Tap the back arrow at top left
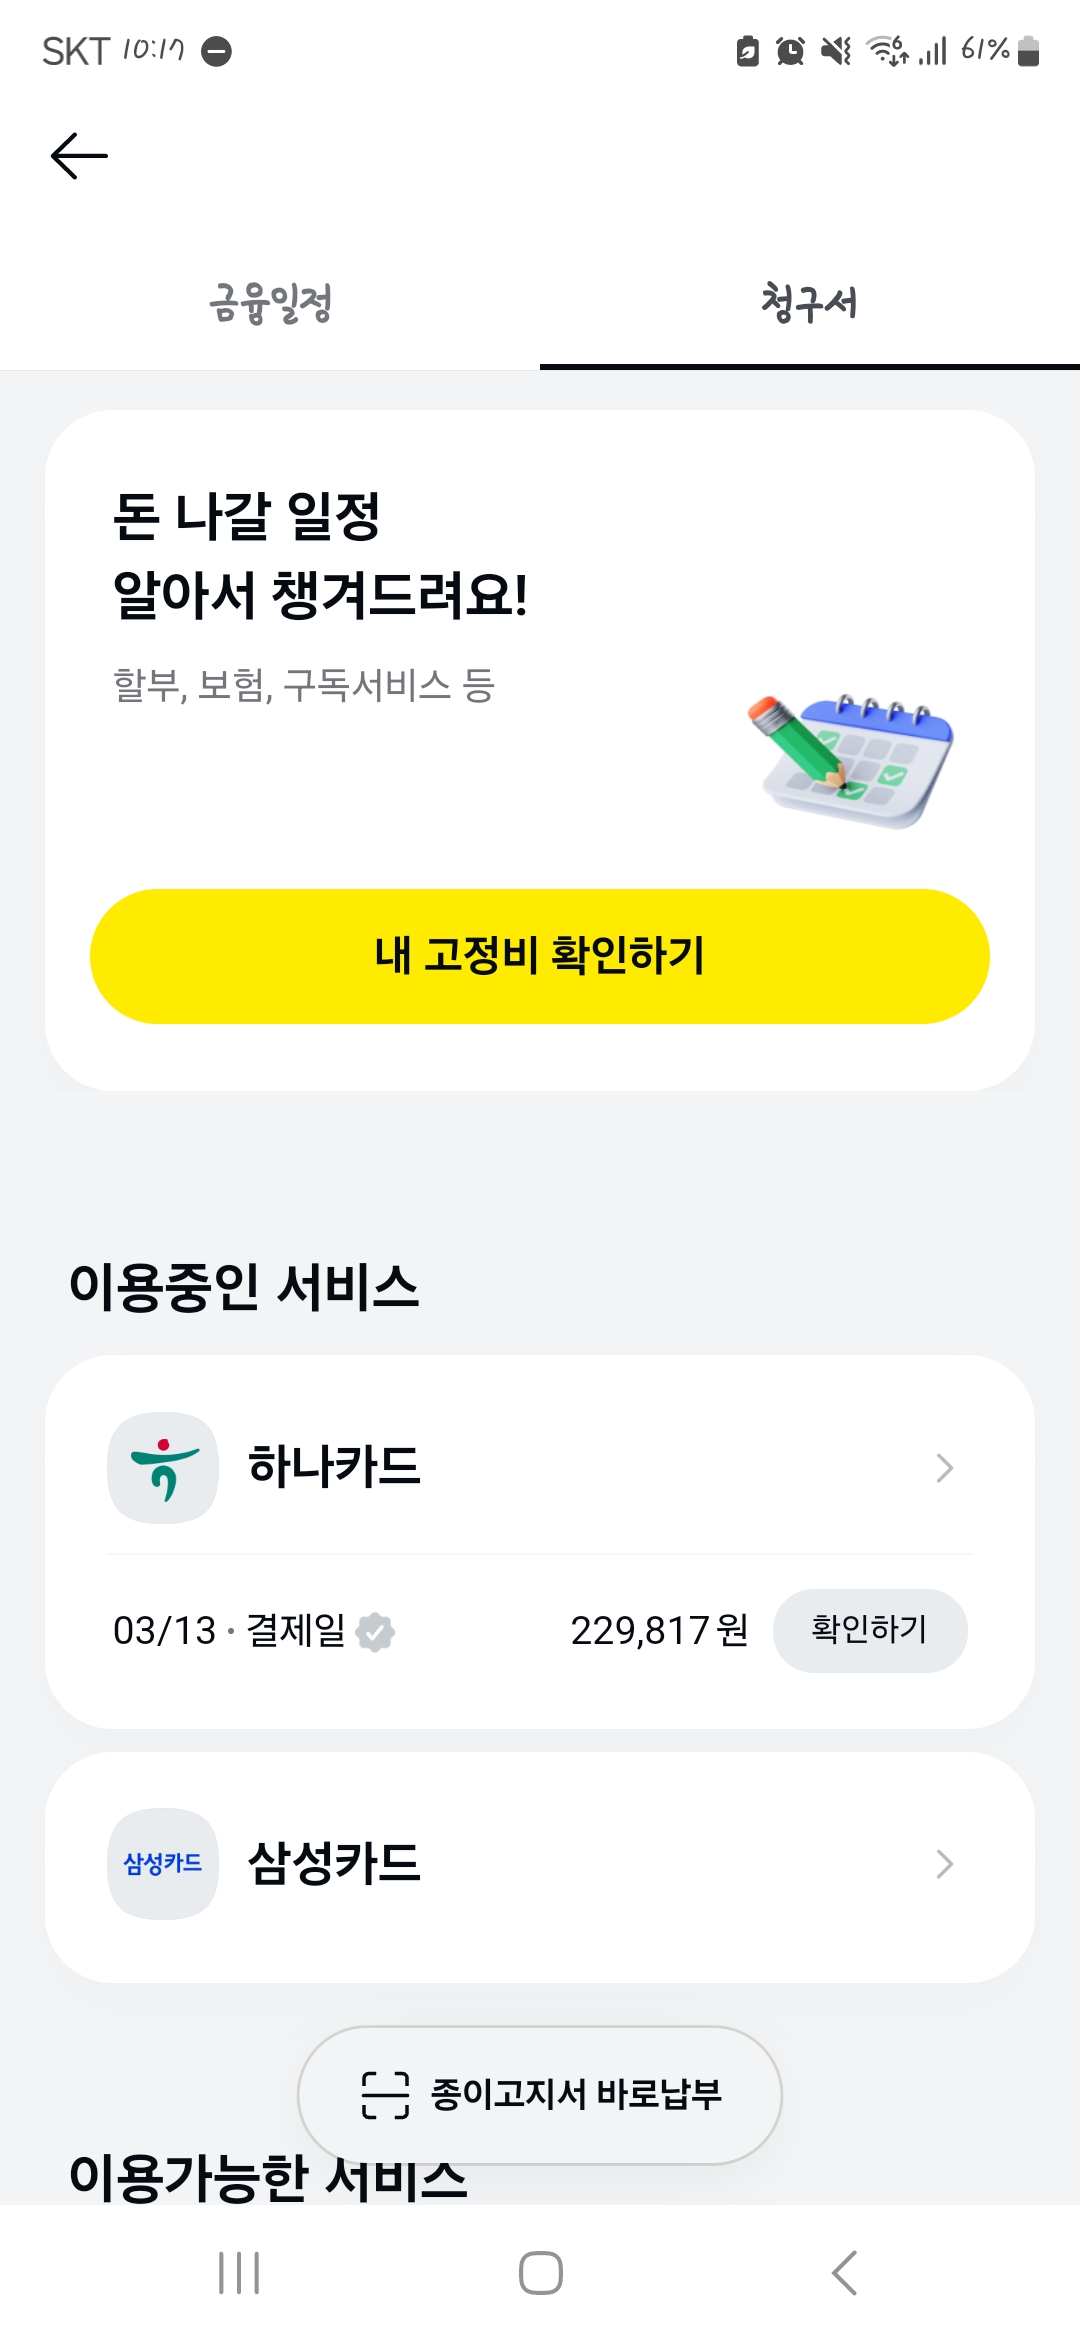 point(79,156)
